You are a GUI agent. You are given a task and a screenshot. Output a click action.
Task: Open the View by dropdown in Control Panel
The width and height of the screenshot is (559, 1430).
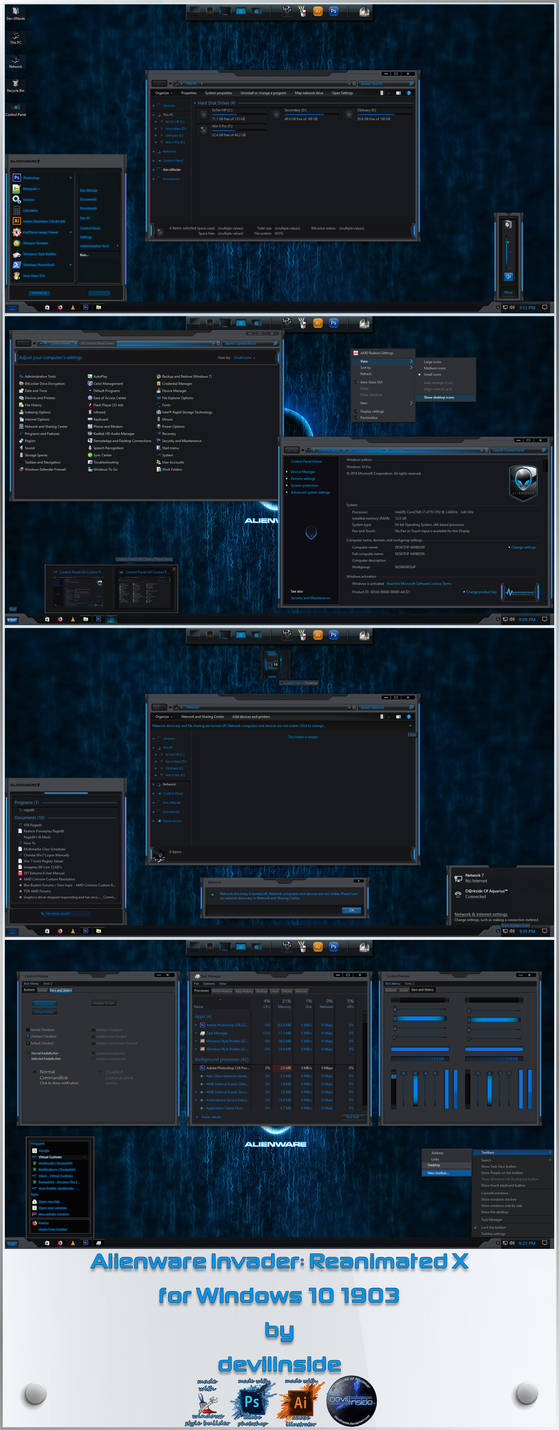244,357
